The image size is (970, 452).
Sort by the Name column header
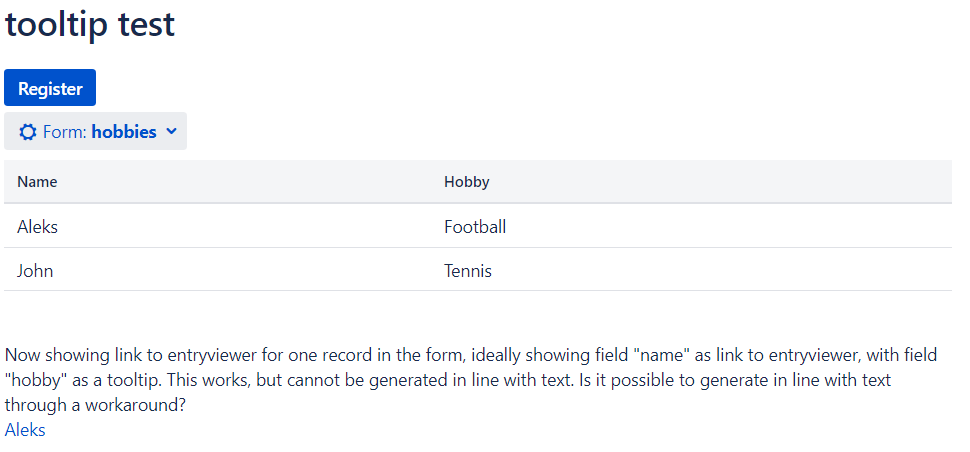37,182
